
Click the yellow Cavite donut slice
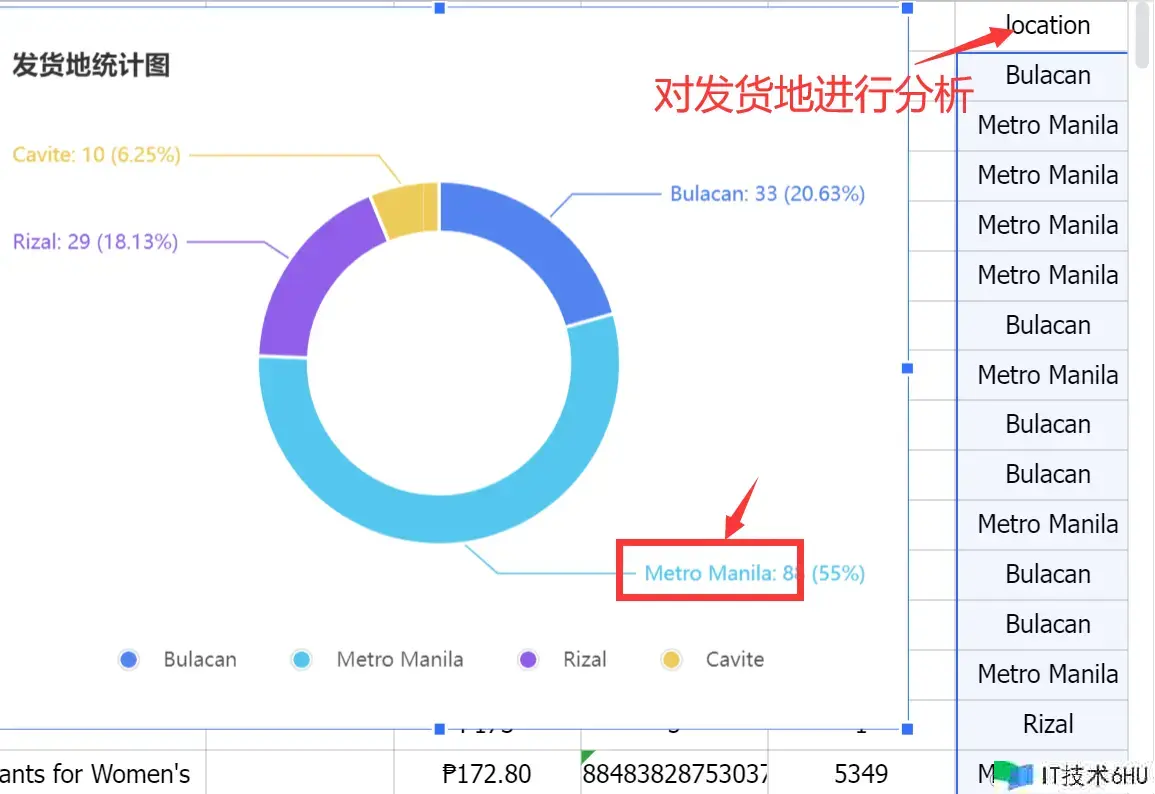(405, 210)
